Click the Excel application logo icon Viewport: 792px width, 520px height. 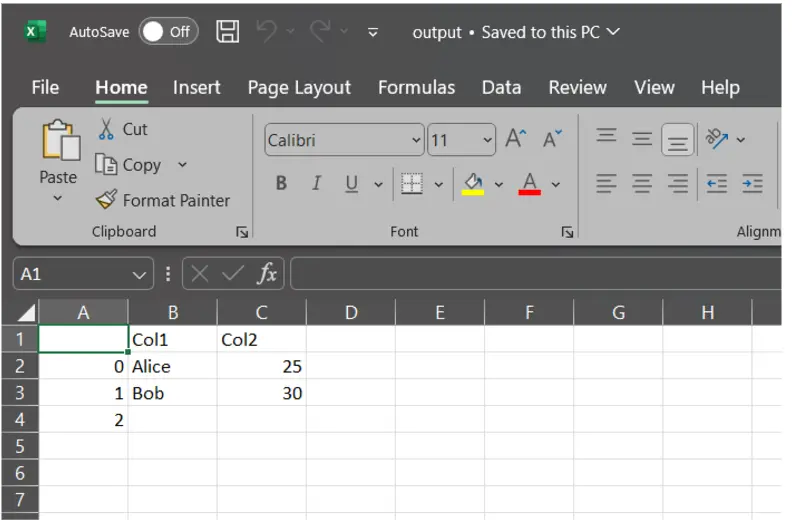point(35,31)
